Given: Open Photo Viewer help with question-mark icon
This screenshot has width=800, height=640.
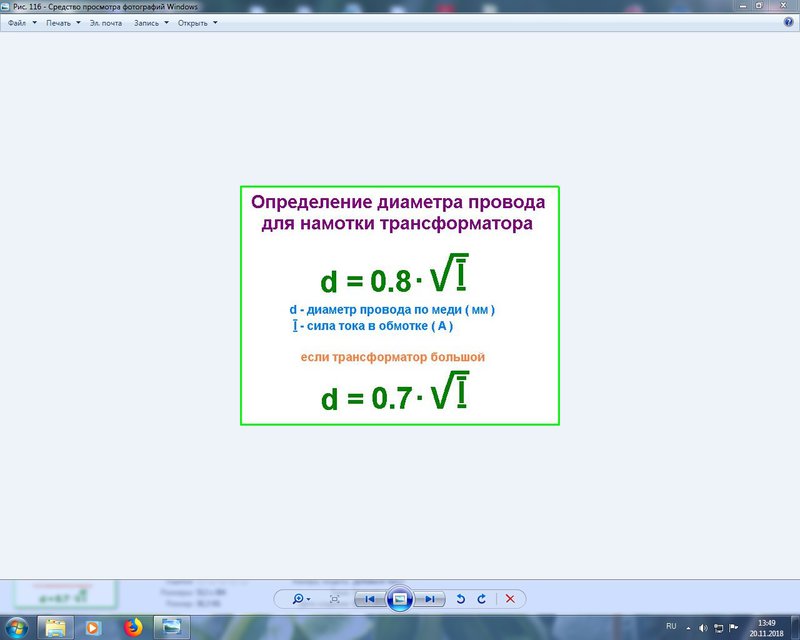Looking at the screenshot, I should point(788,22).
